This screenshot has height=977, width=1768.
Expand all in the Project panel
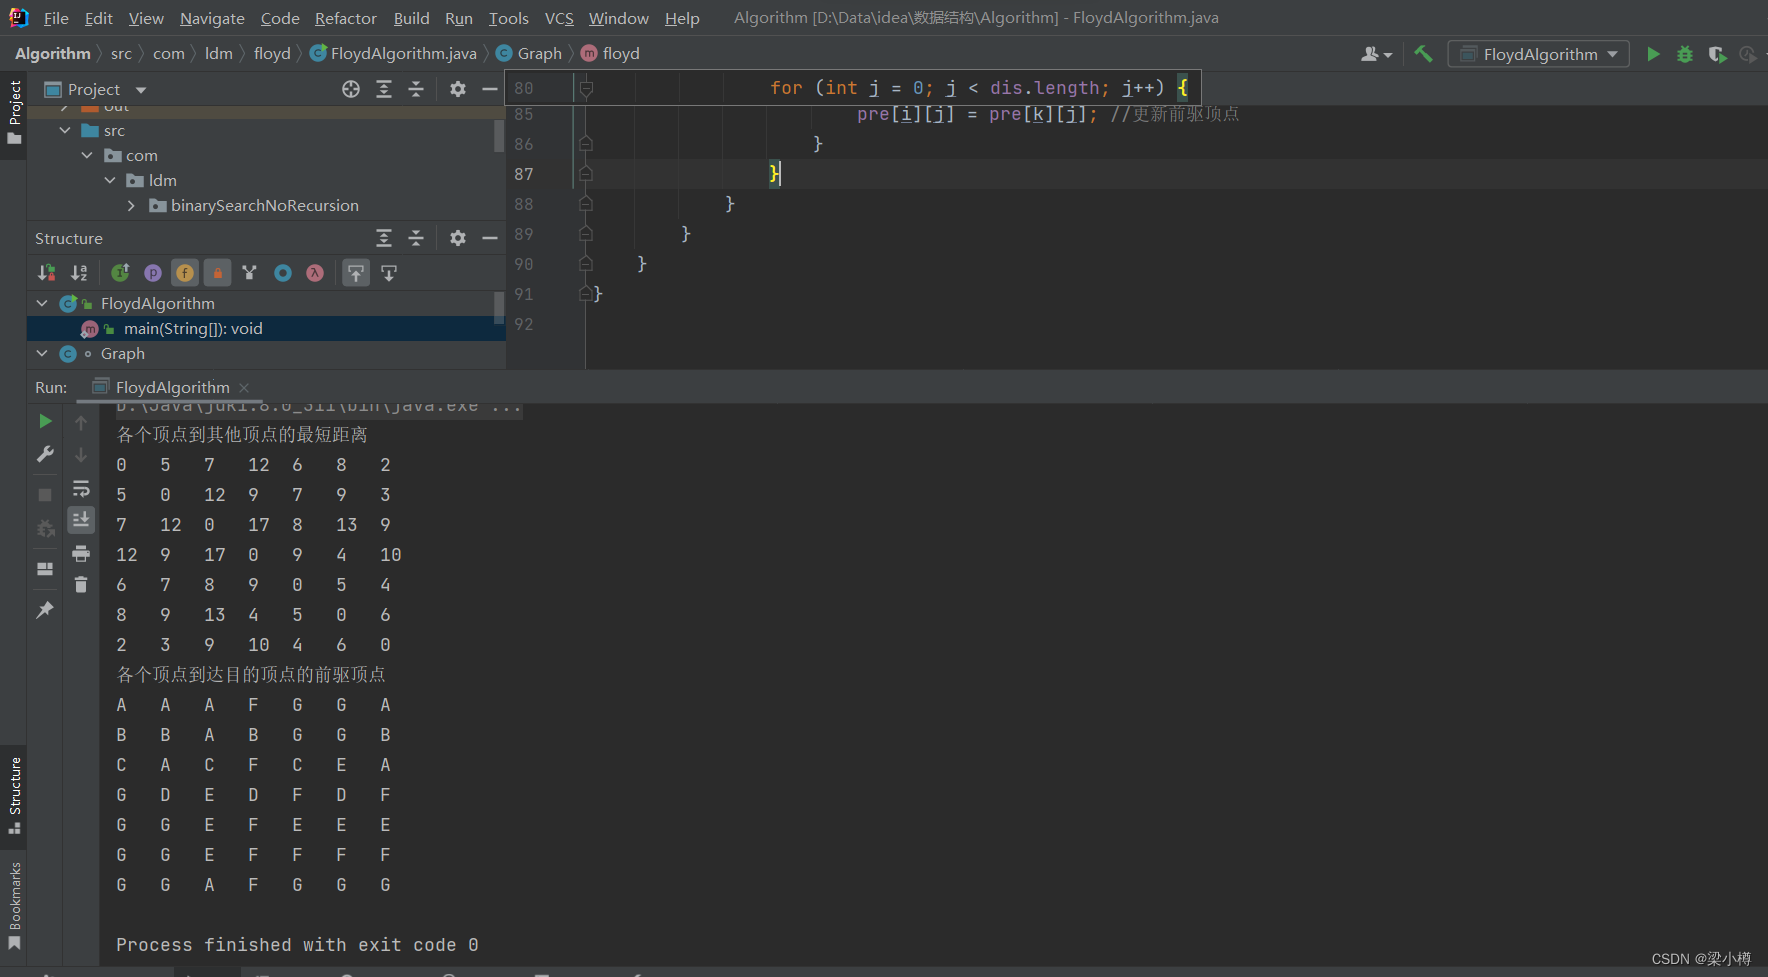click(x=384, y=89)
